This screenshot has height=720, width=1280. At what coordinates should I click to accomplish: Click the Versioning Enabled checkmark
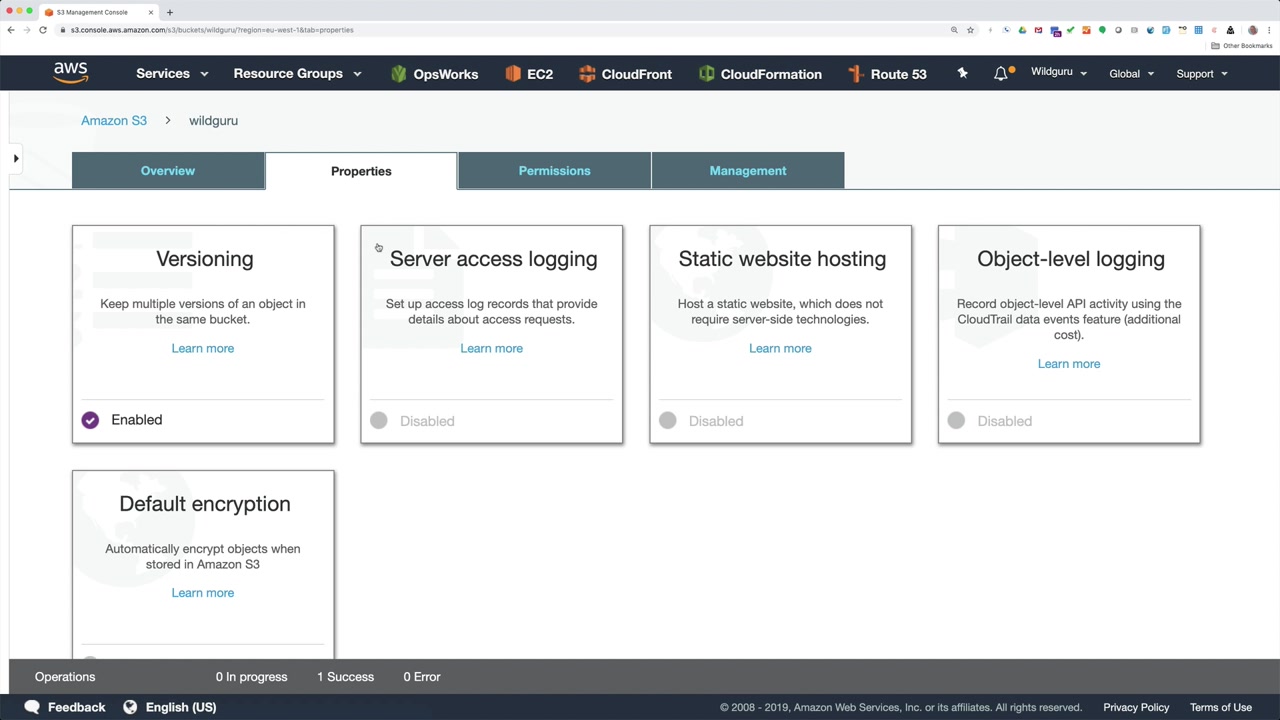[x=90, y=420]
